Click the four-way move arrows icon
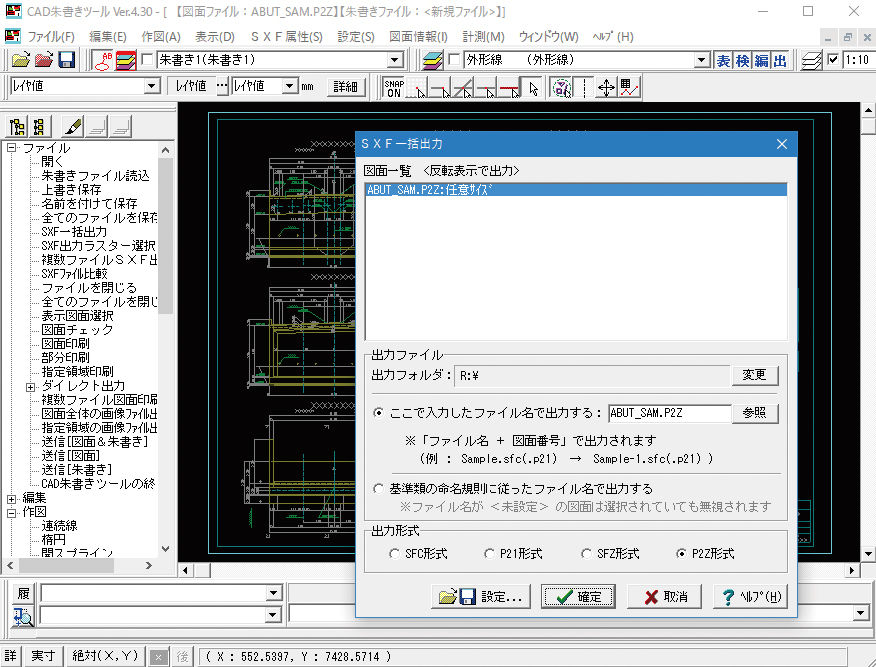Image resolution: width=876 pixels, height=667 pixels. [606, 87]
